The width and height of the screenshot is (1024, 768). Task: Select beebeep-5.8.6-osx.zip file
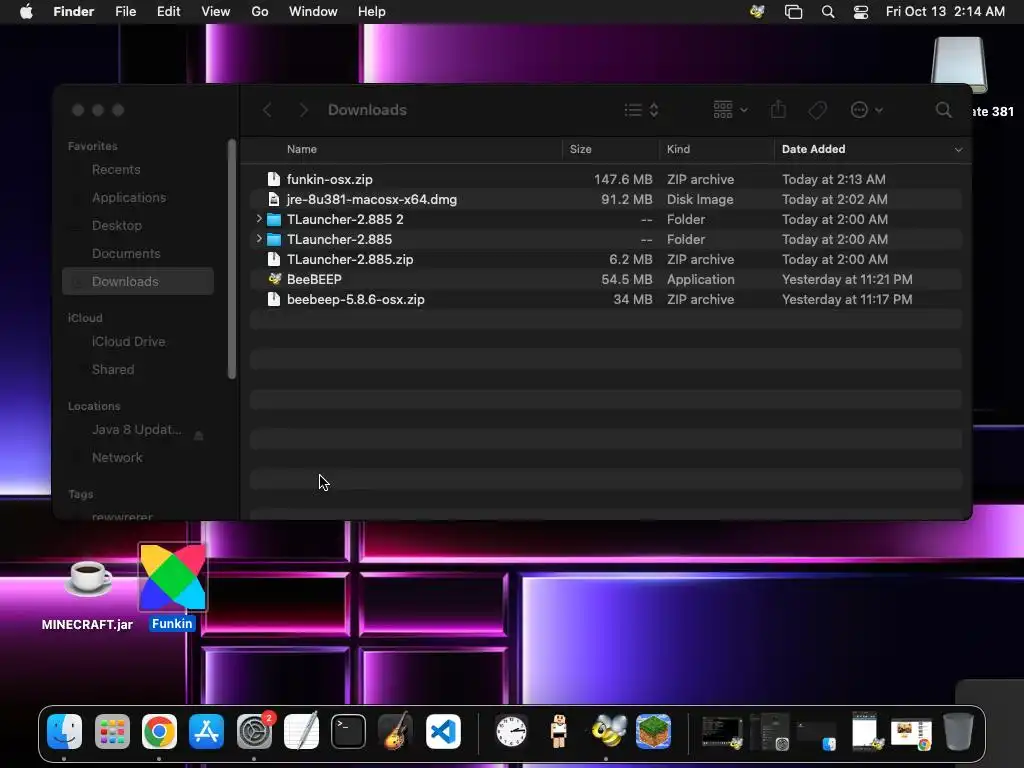pyautogui.click(x=605, y=299)
